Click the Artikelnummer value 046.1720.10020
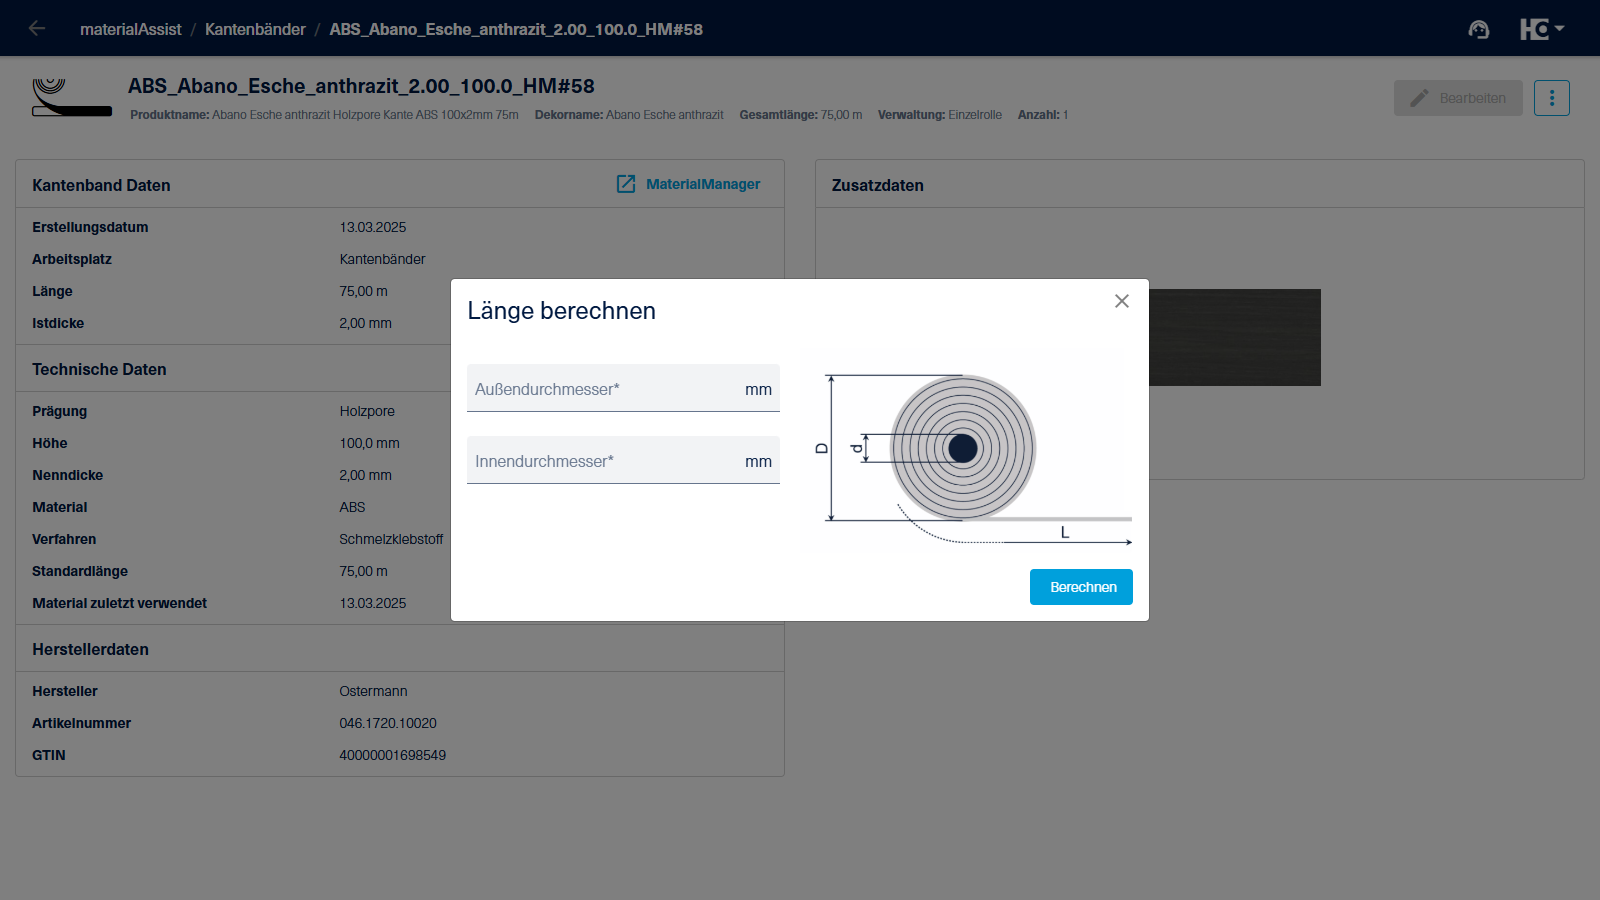1600x900 pixels. tap(388, 723)
